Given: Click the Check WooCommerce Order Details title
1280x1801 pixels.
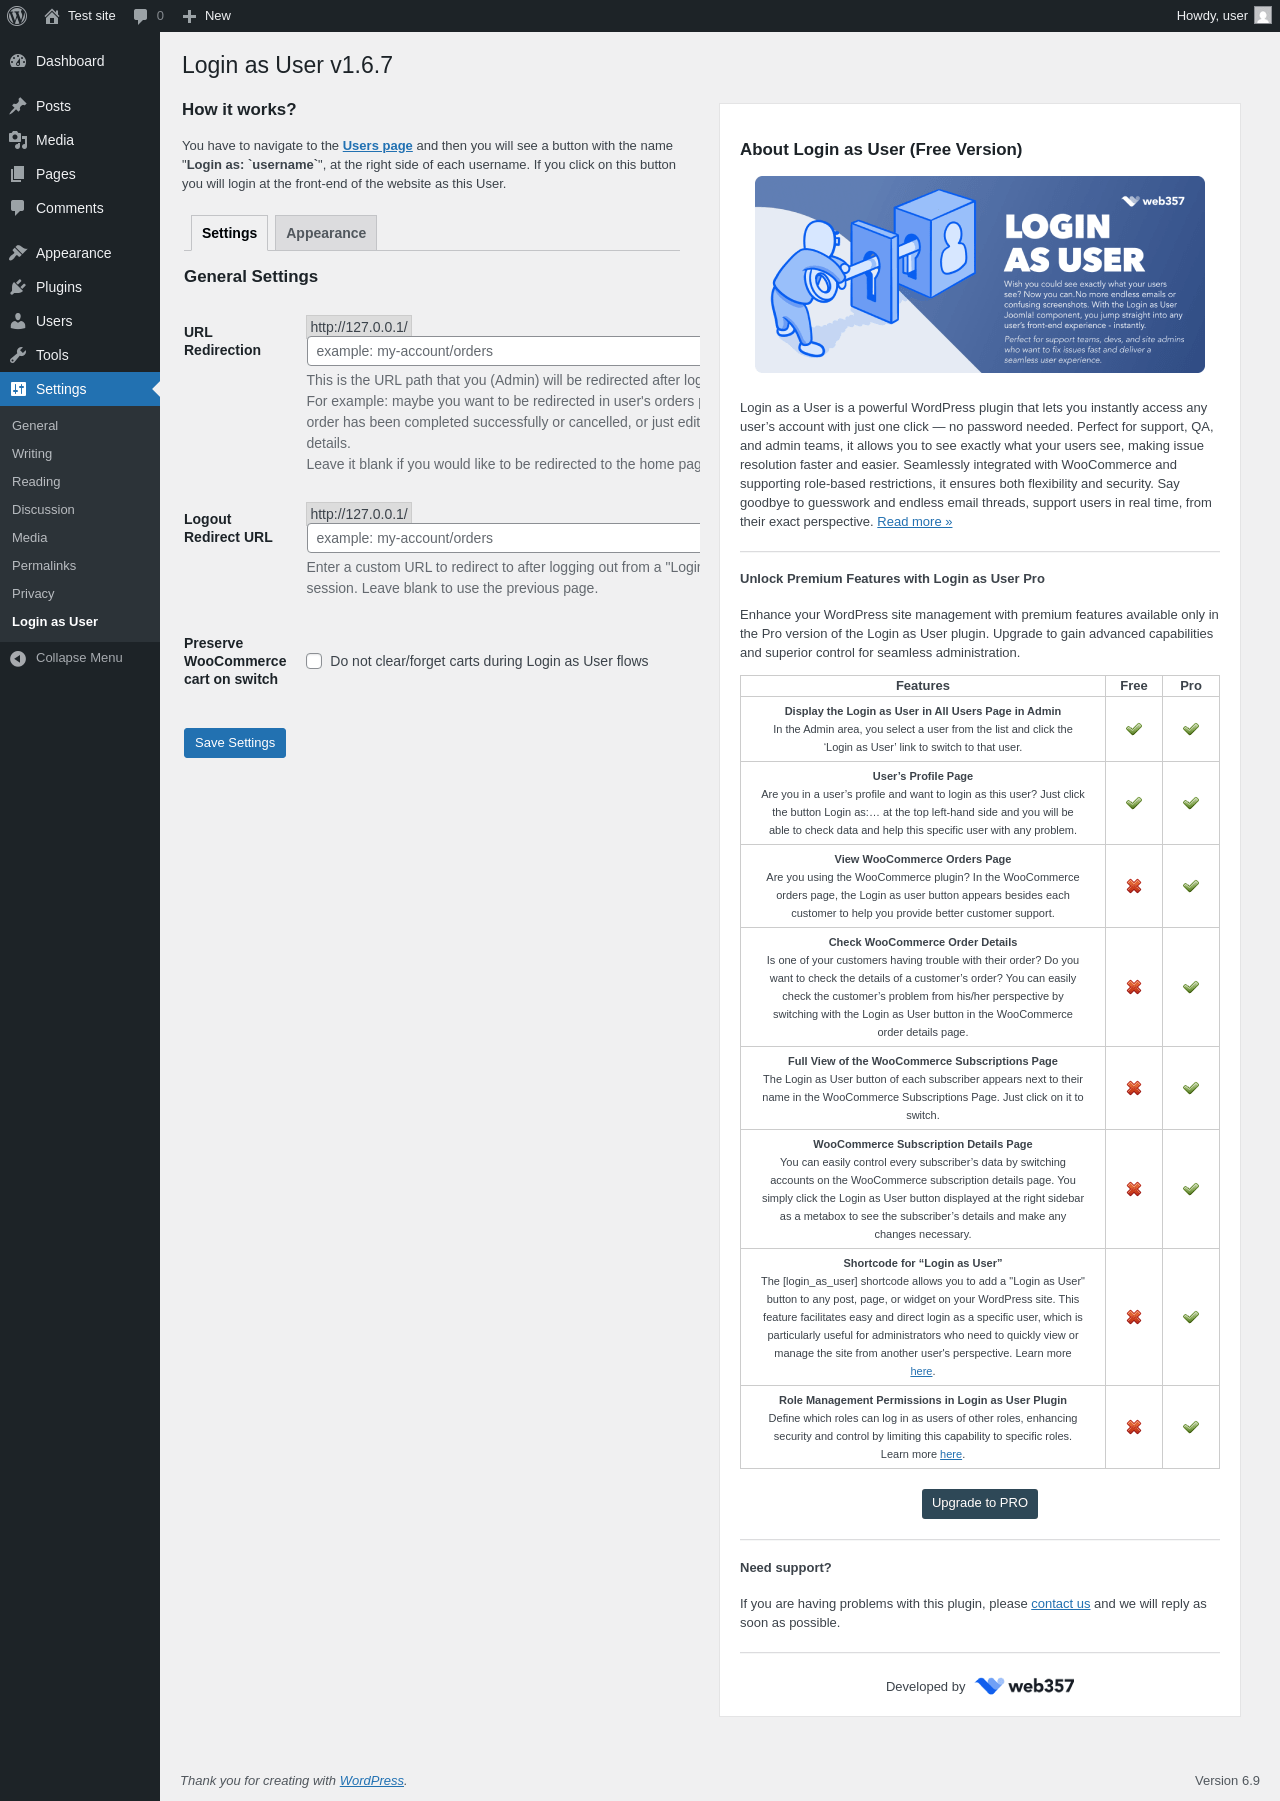Looking at the screenshot, I should (x=923, y=942).
